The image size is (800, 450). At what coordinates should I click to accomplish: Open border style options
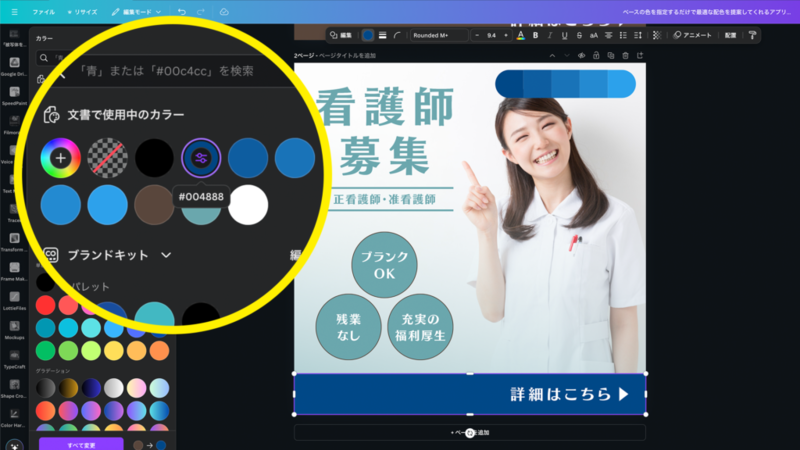(x=382, y=35)
